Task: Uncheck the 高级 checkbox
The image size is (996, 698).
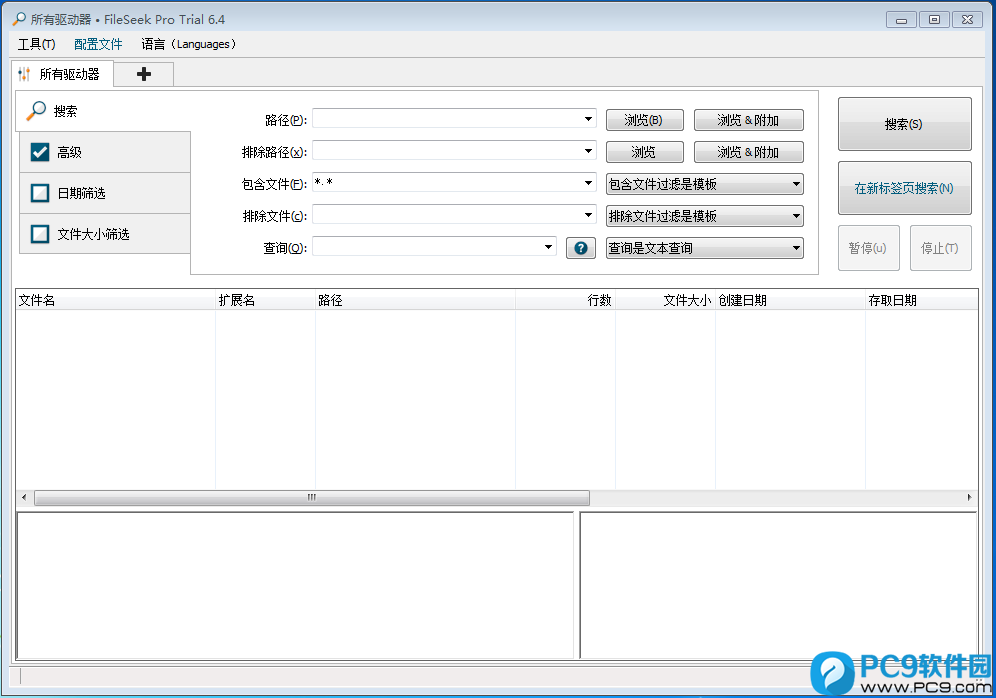Action: [x=40, y=152]
